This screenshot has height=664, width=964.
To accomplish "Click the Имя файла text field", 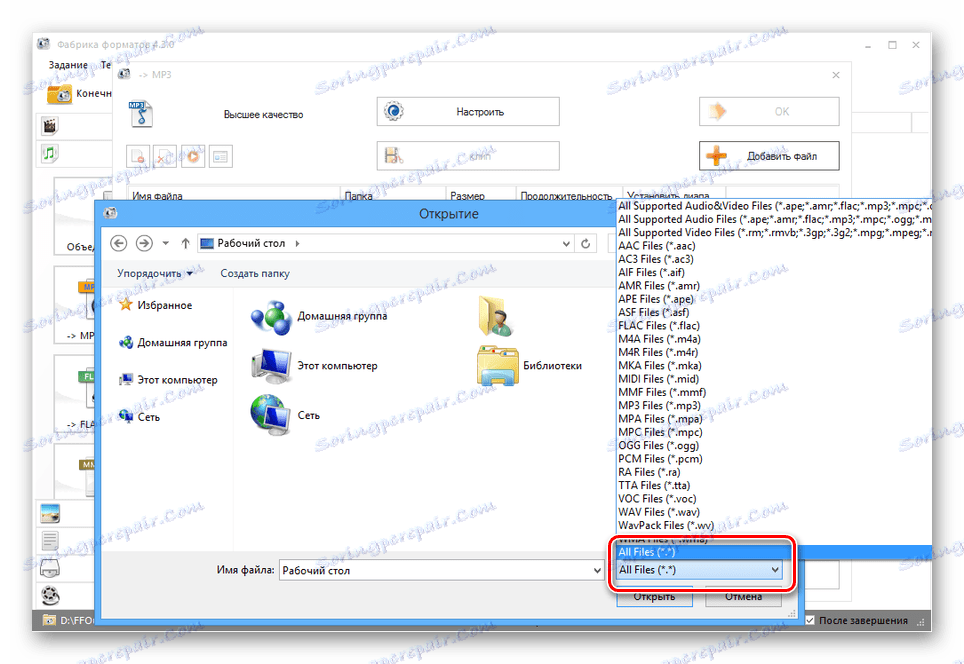I will coord(436,571).
